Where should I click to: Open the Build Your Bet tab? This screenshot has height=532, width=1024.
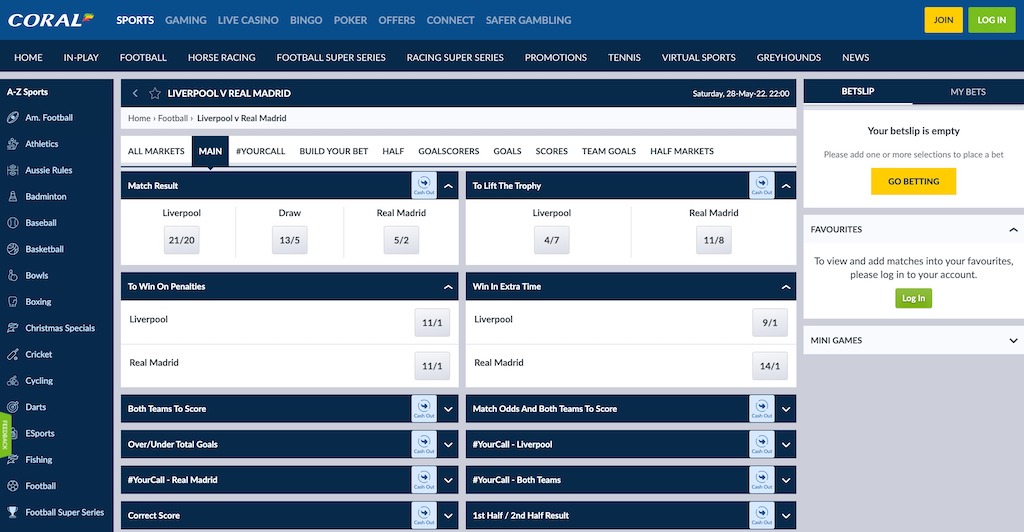point(334,151)
